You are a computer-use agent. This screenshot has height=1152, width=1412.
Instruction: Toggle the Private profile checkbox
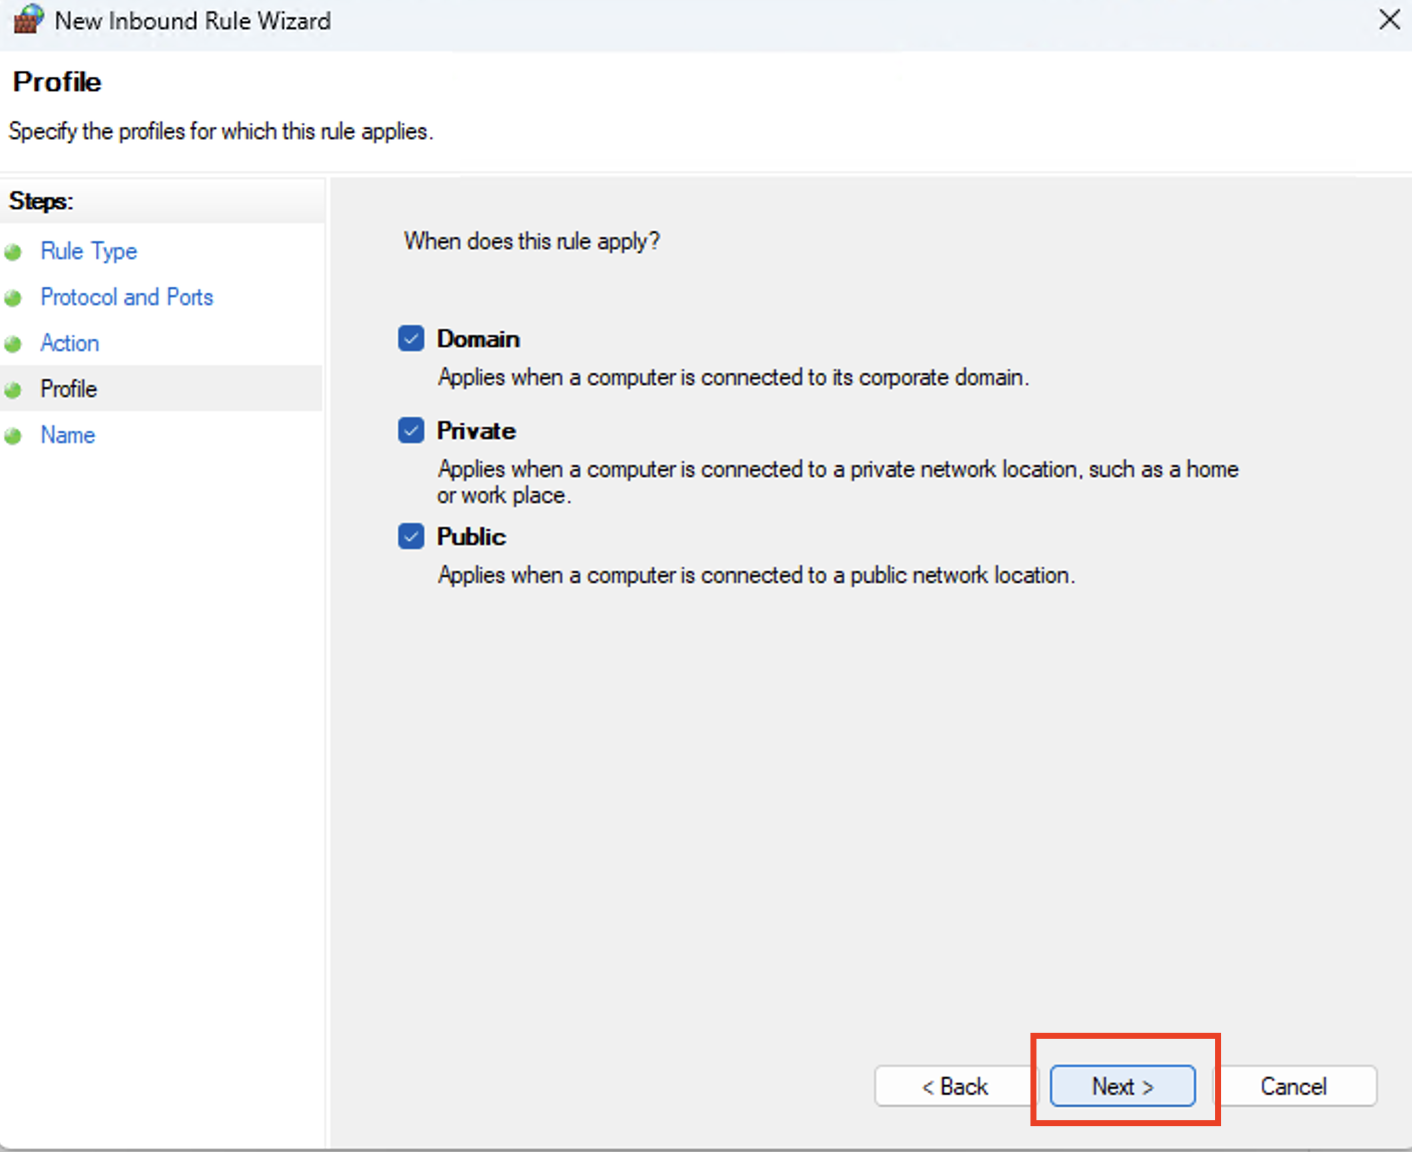(411, 431)
